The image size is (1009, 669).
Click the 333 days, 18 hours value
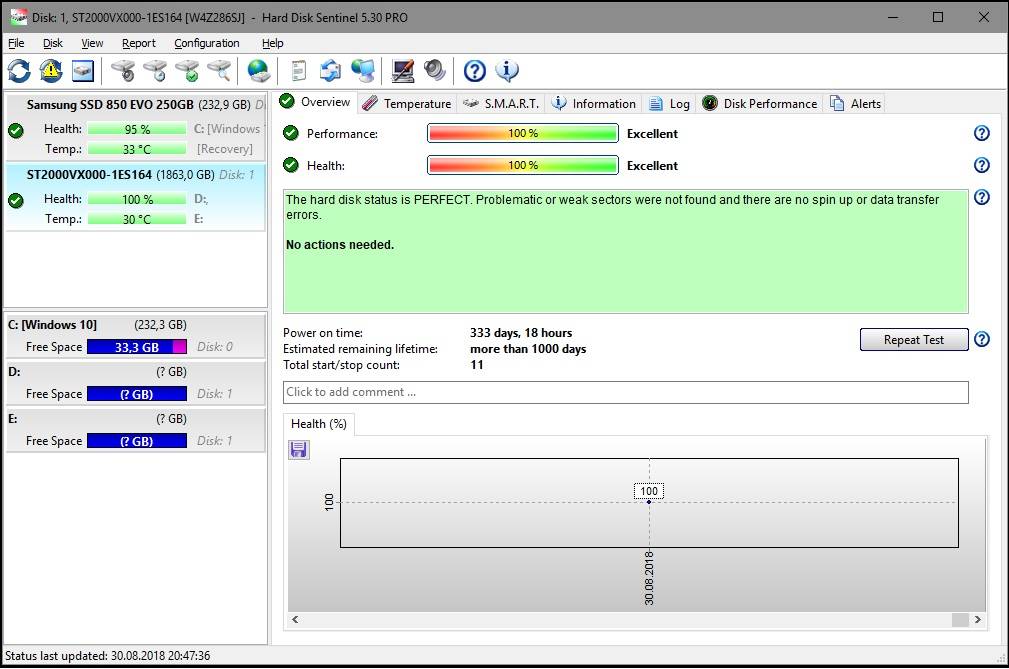pos(521,333)
